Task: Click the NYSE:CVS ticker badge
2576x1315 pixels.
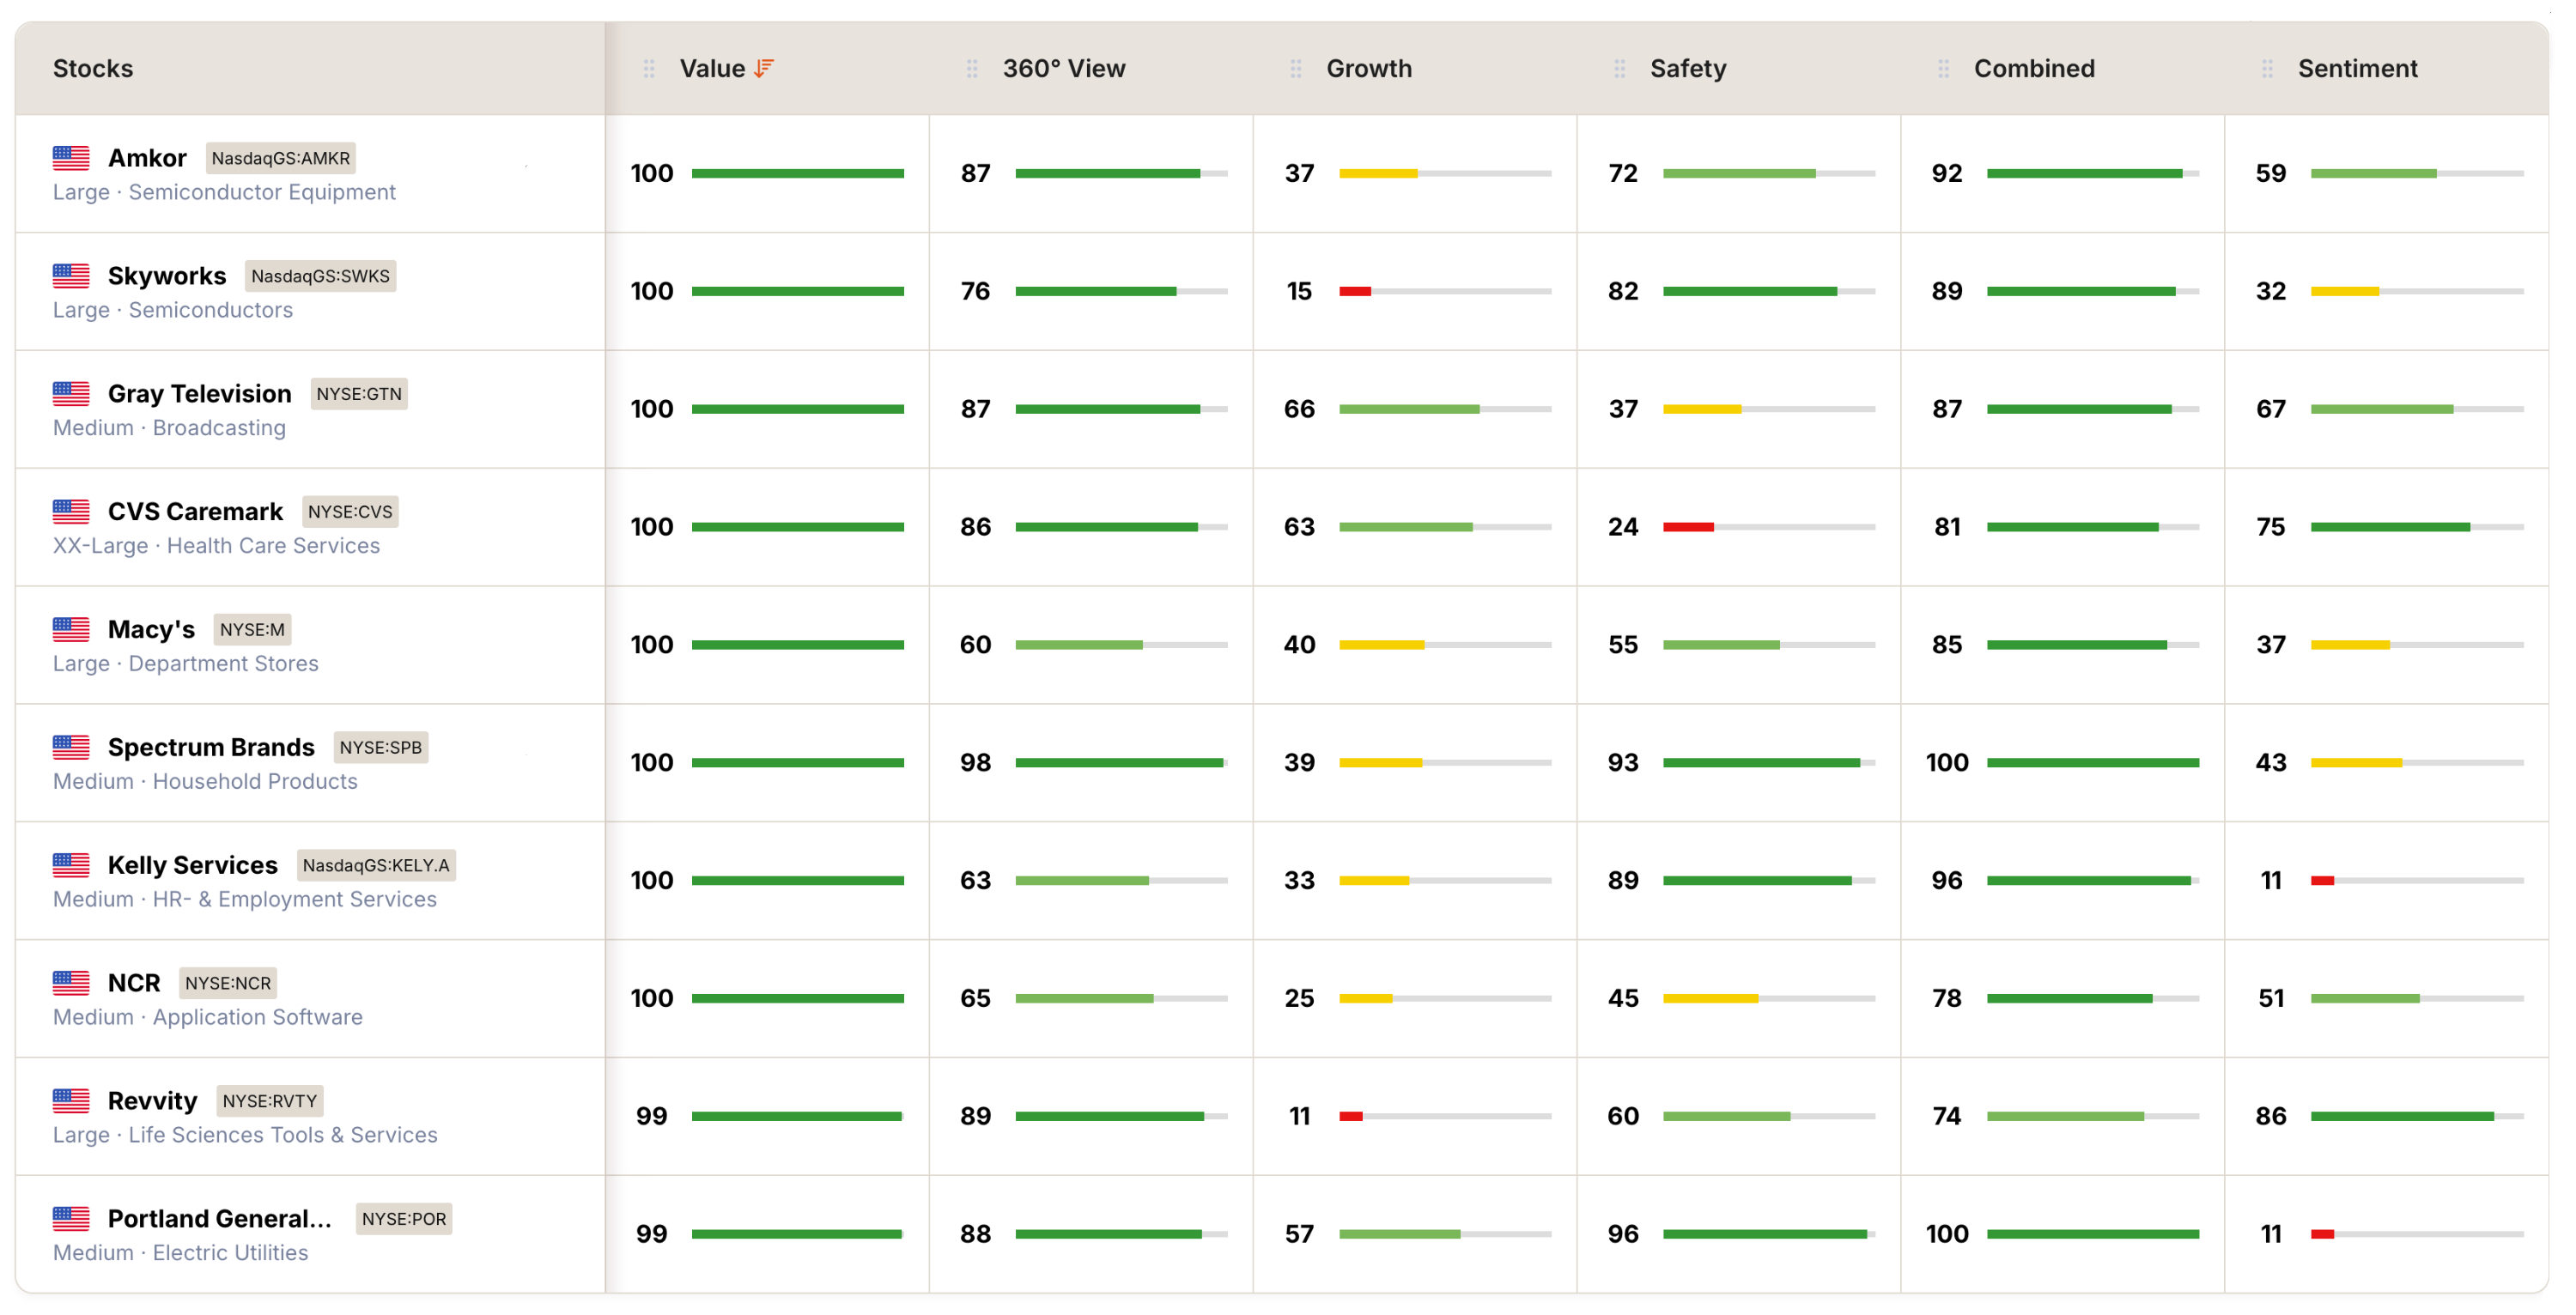Action: pos(350,512)
